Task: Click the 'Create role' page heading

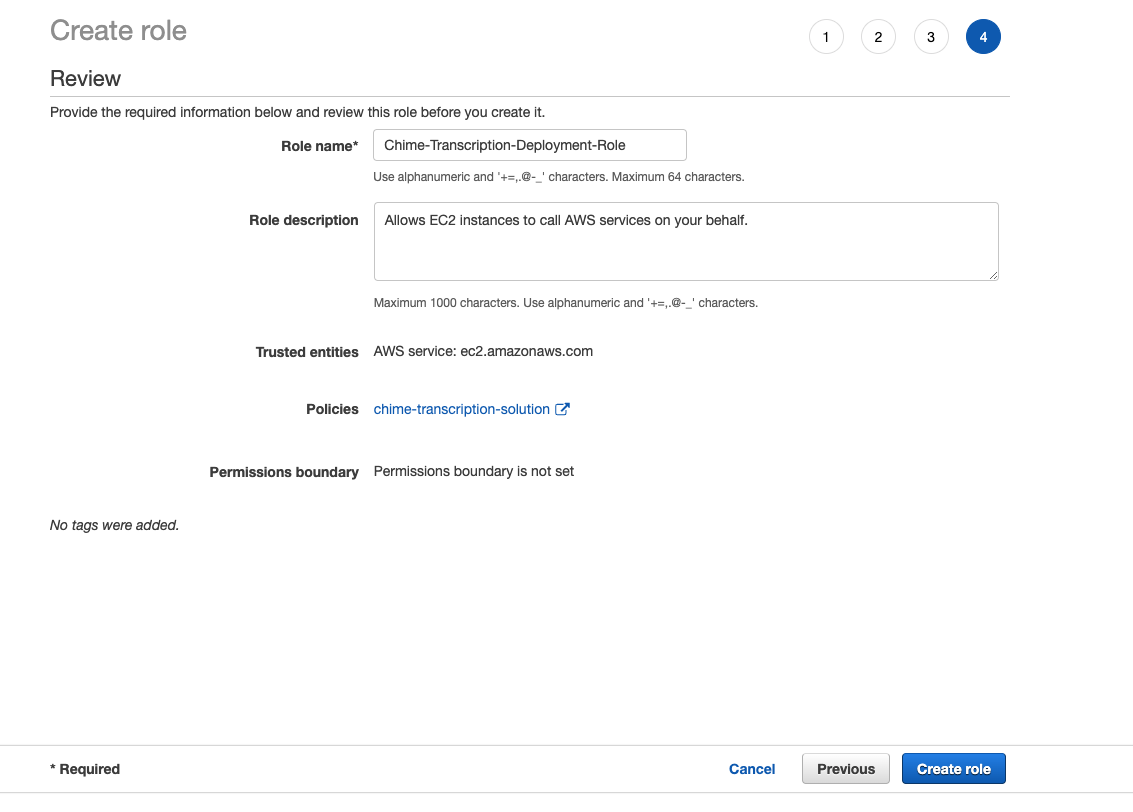Action: (x=119, y=30)
